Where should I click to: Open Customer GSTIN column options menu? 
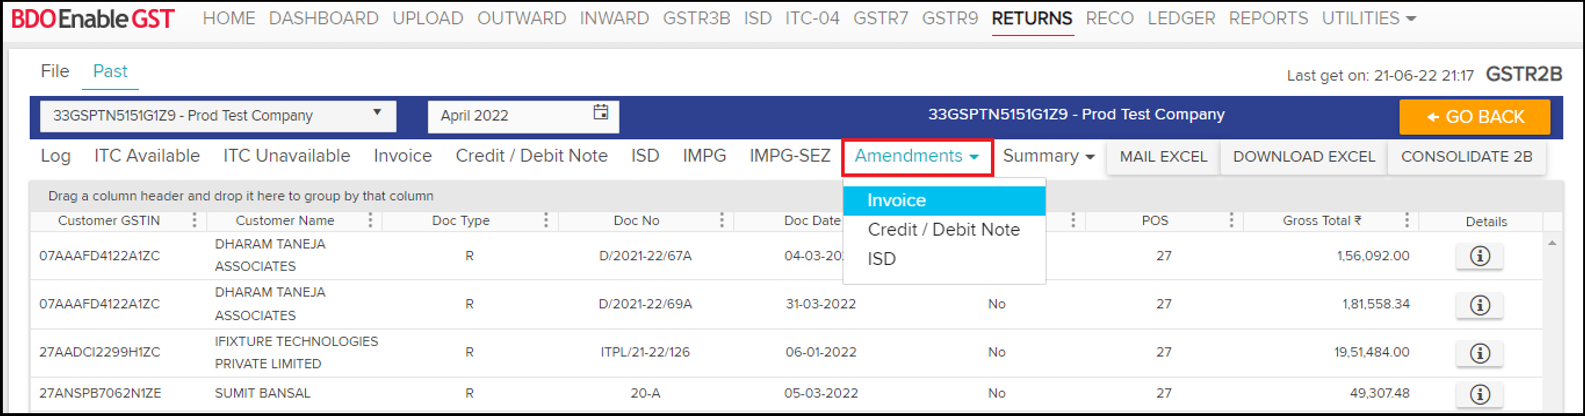coord(194,220)
